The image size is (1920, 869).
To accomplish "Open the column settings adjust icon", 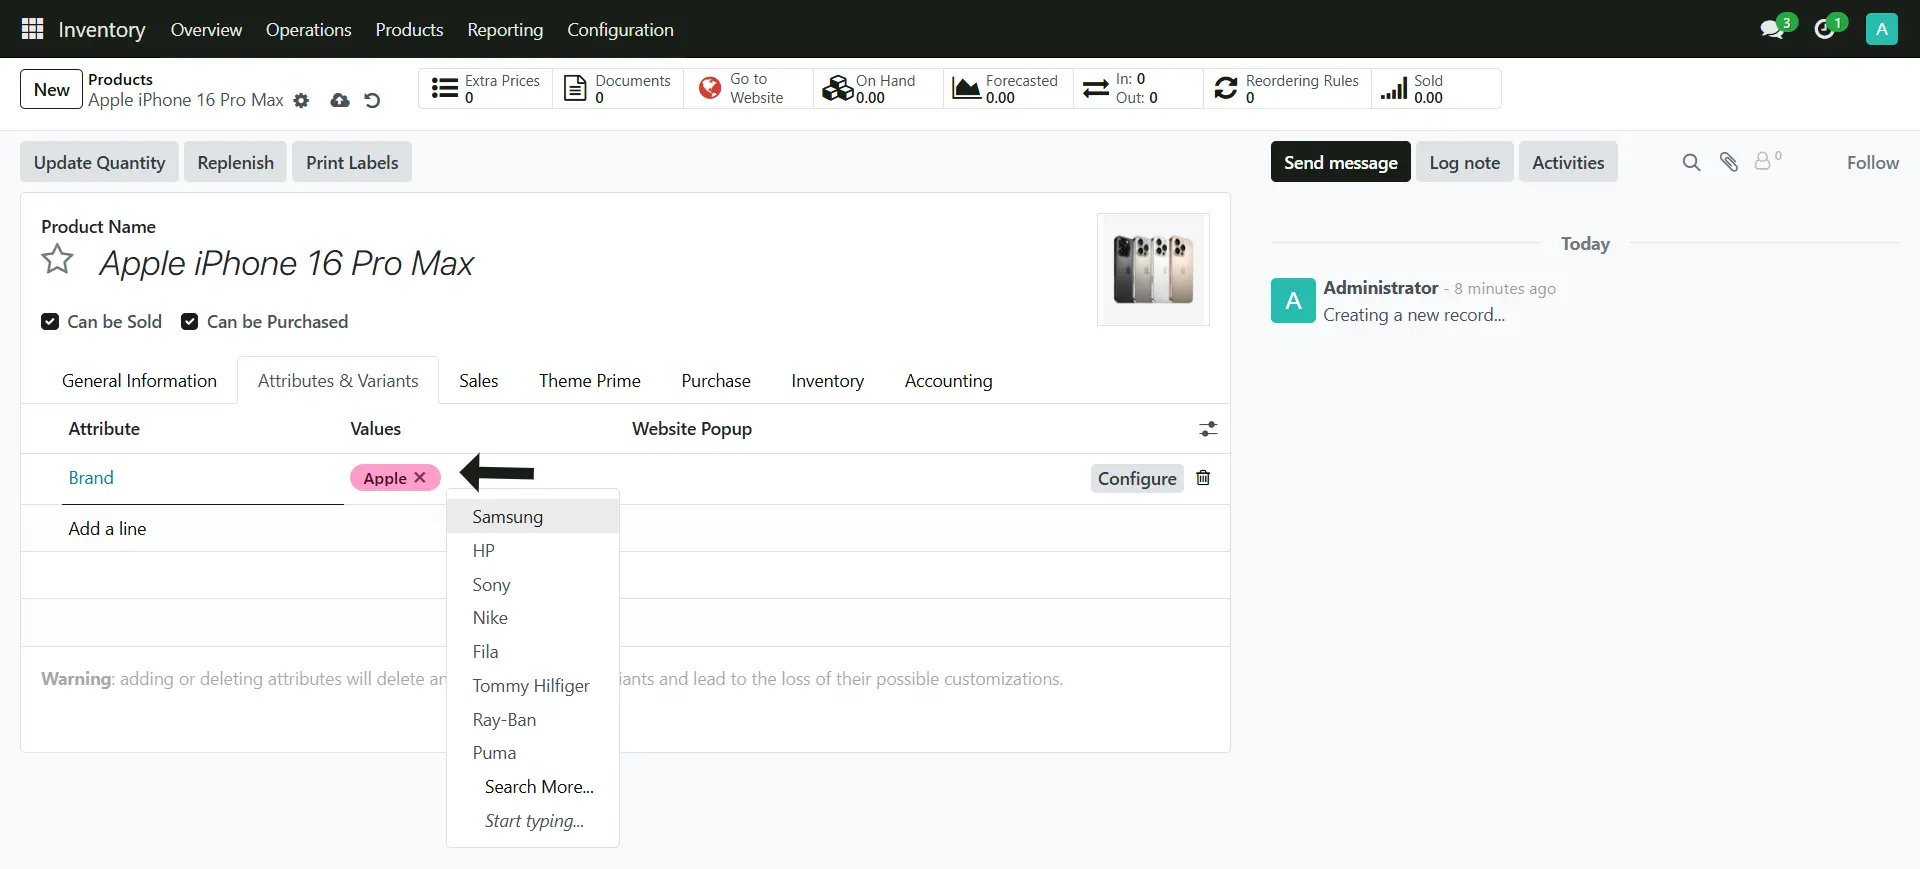I will [1208, 429].
